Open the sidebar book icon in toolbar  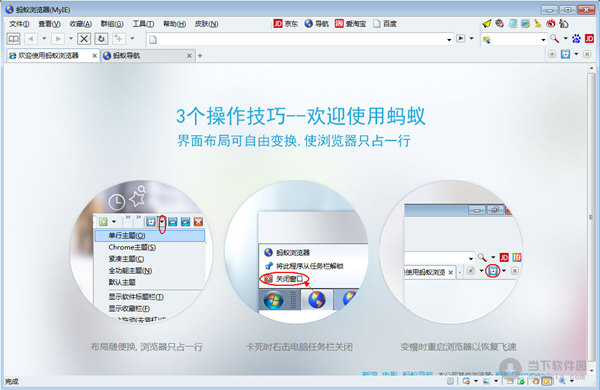pos(14,39)
